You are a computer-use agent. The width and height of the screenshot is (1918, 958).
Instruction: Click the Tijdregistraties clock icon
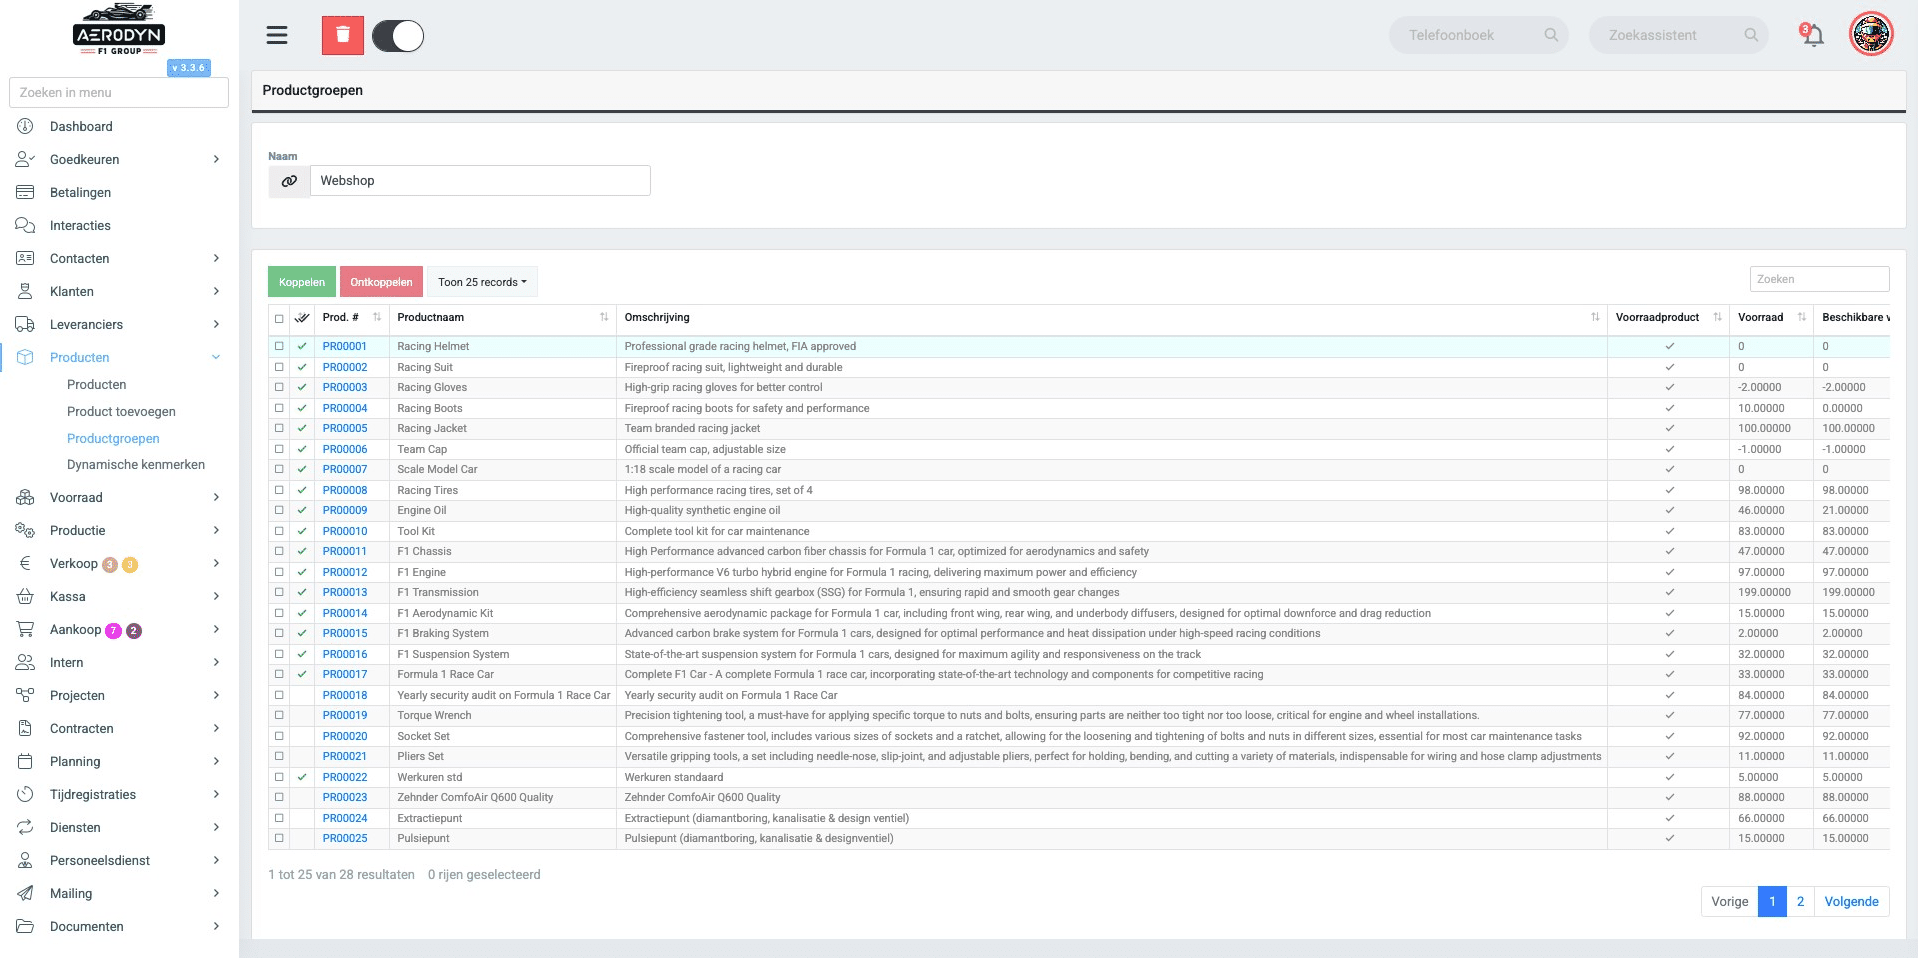click(x=26, y=795)
